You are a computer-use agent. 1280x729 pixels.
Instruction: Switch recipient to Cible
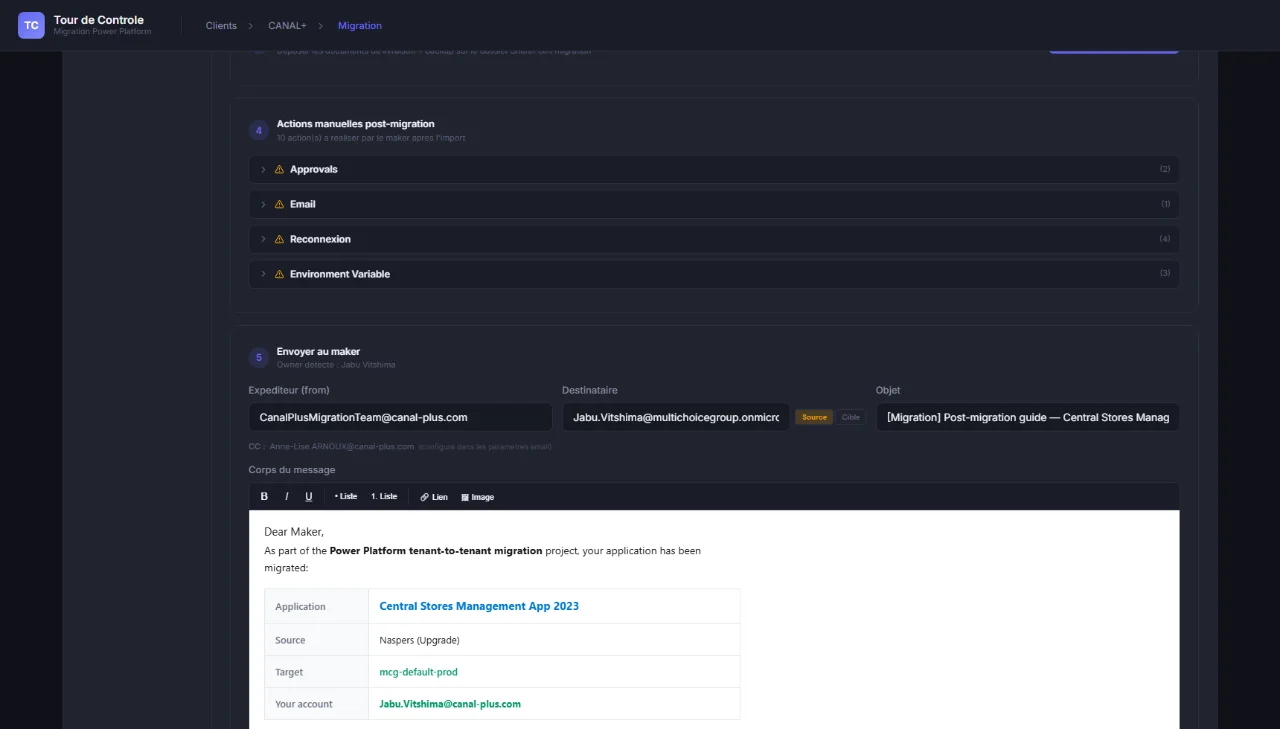tap(850, 417)
